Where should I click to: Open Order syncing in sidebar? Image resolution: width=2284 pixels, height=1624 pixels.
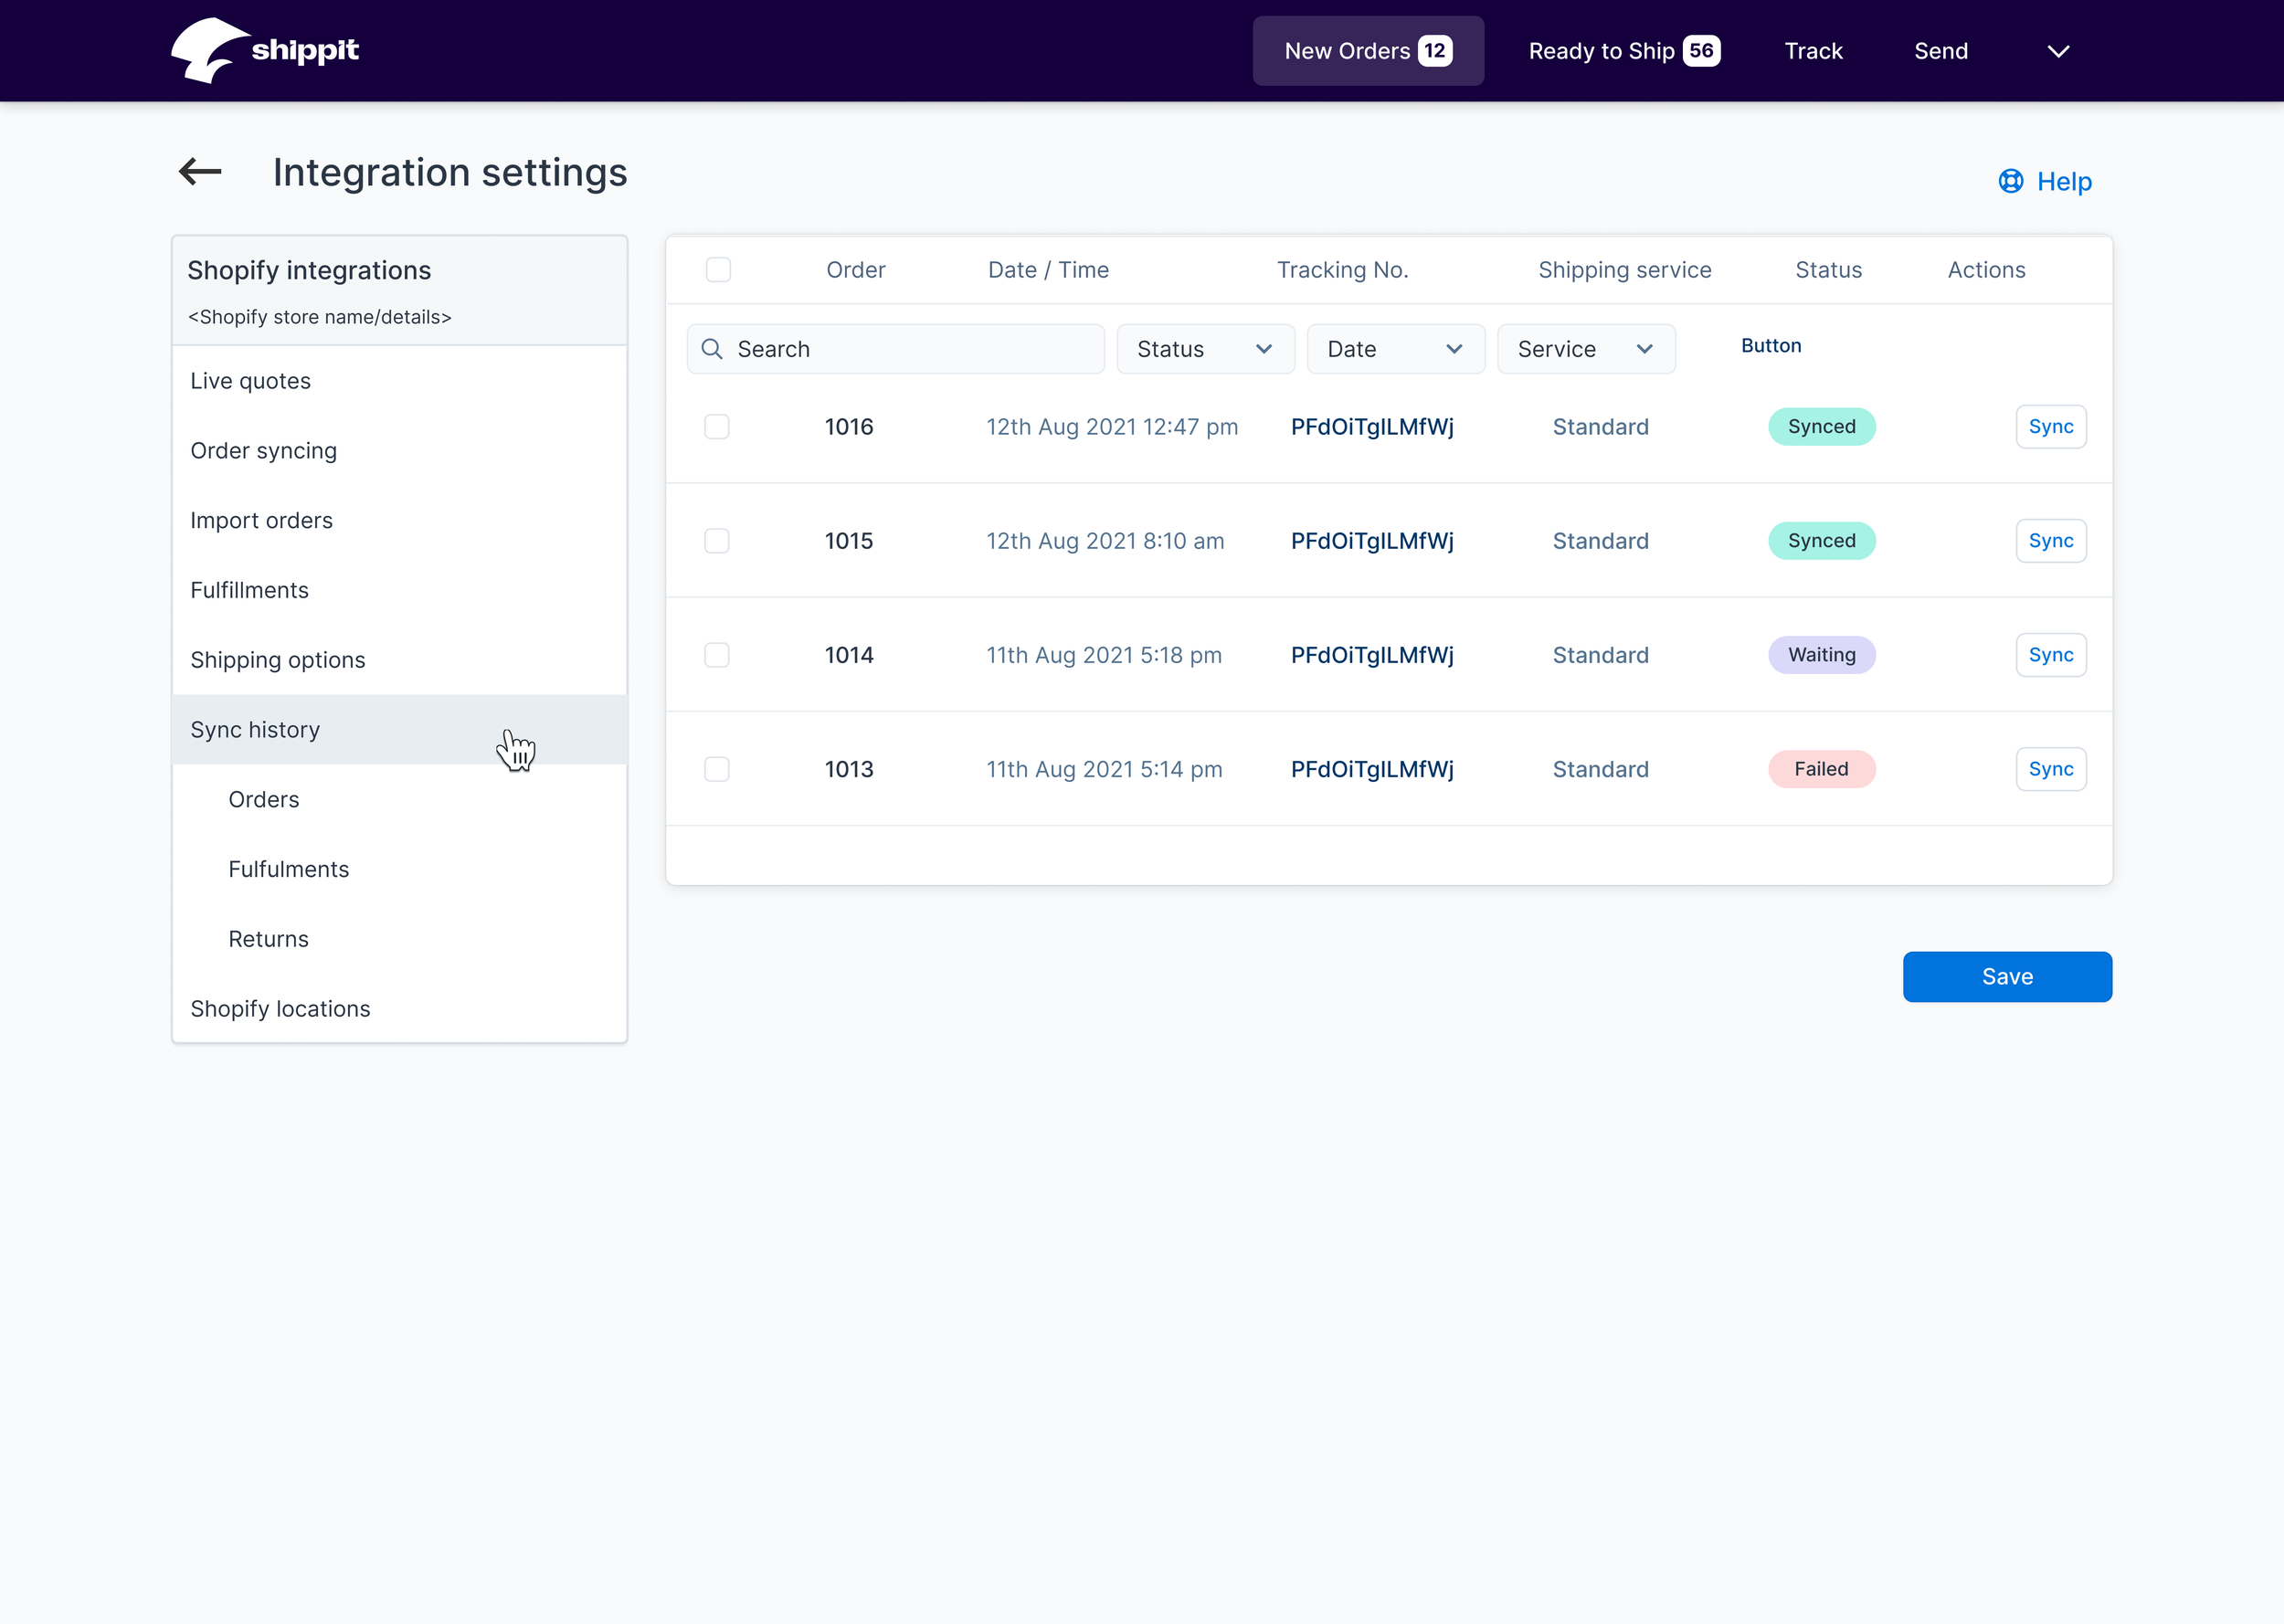coord(263,451)
